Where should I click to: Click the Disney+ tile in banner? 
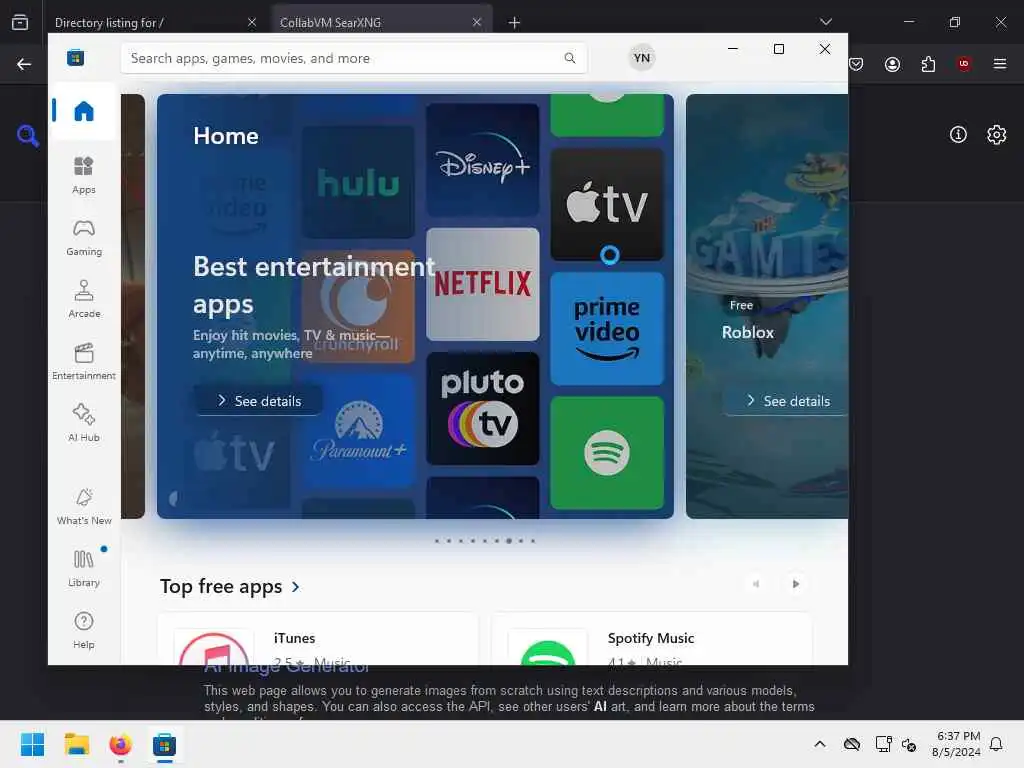tap(483, 160)
